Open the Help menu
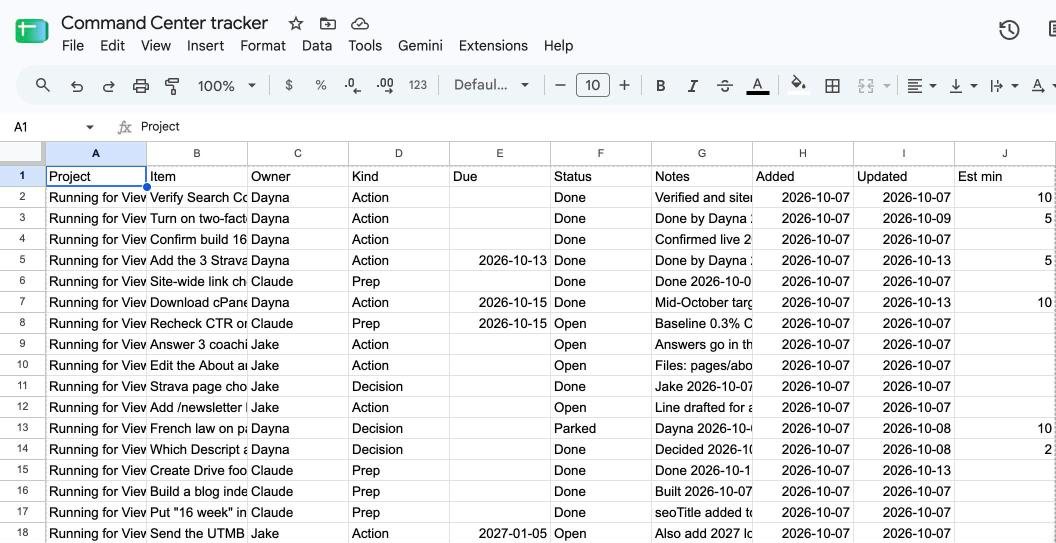Image resolution: width=1056 pixels, height=543 pixels. [x=558, y=46]
